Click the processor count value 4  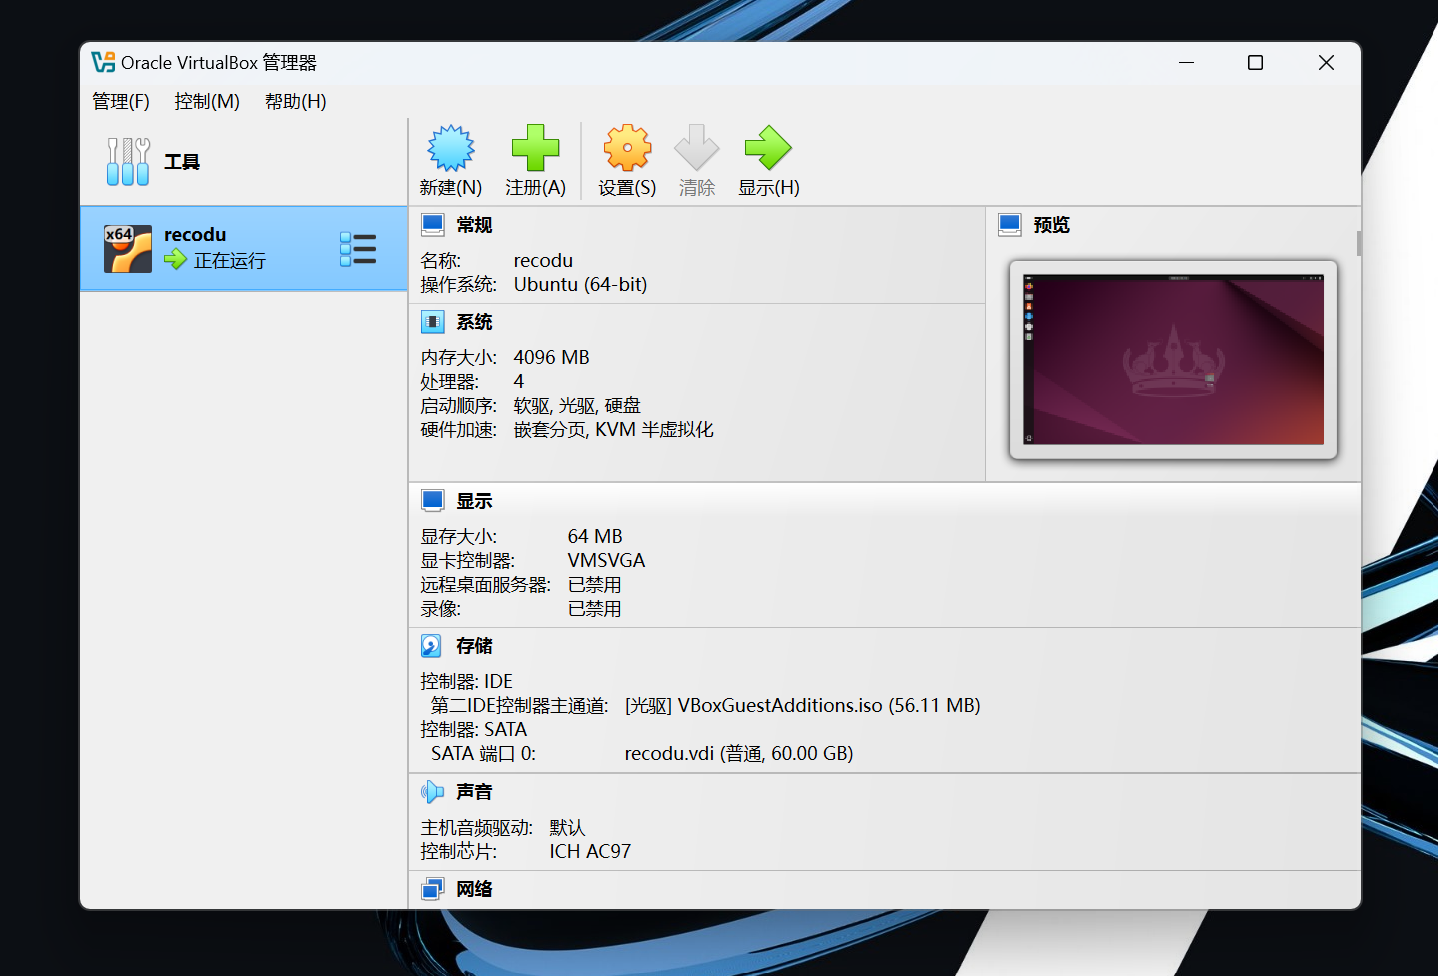(x=518, y=381)
